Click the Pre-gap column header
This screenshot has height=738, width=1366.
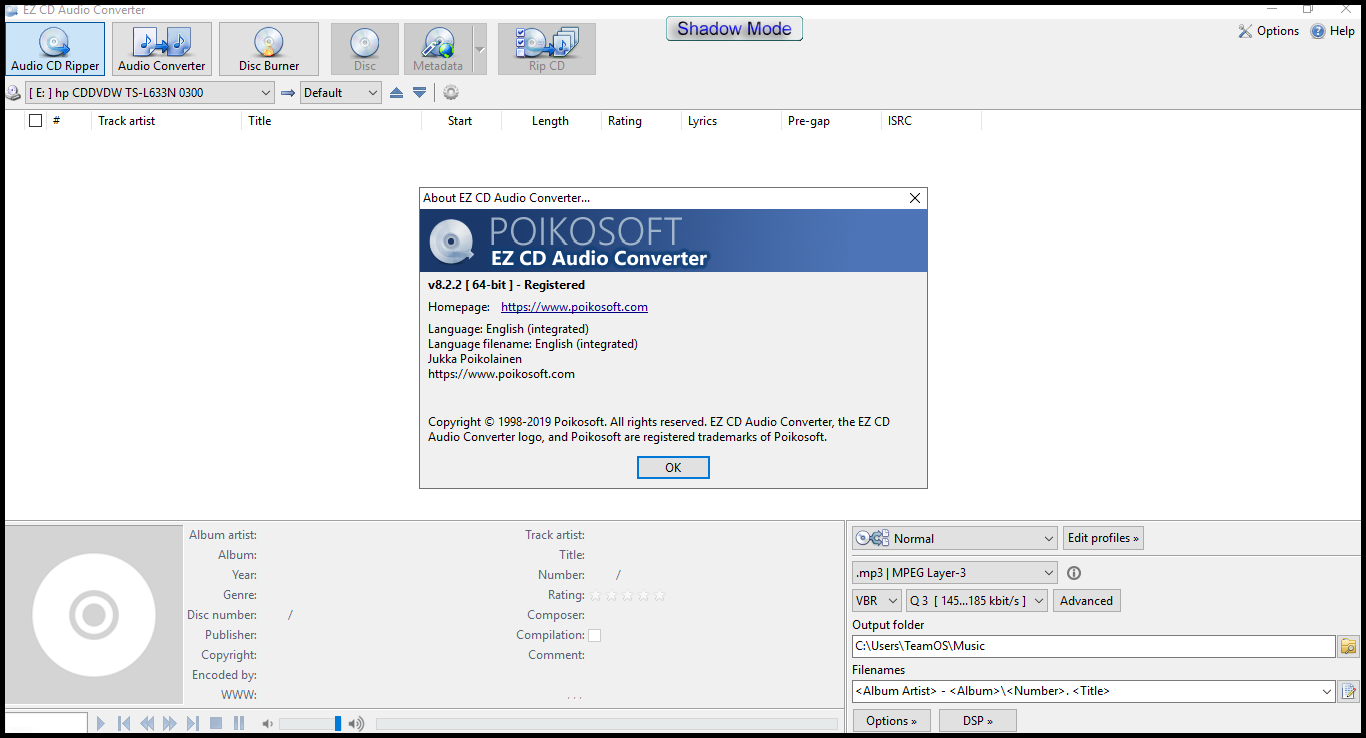pyautogui.click(x=831, y=121)
